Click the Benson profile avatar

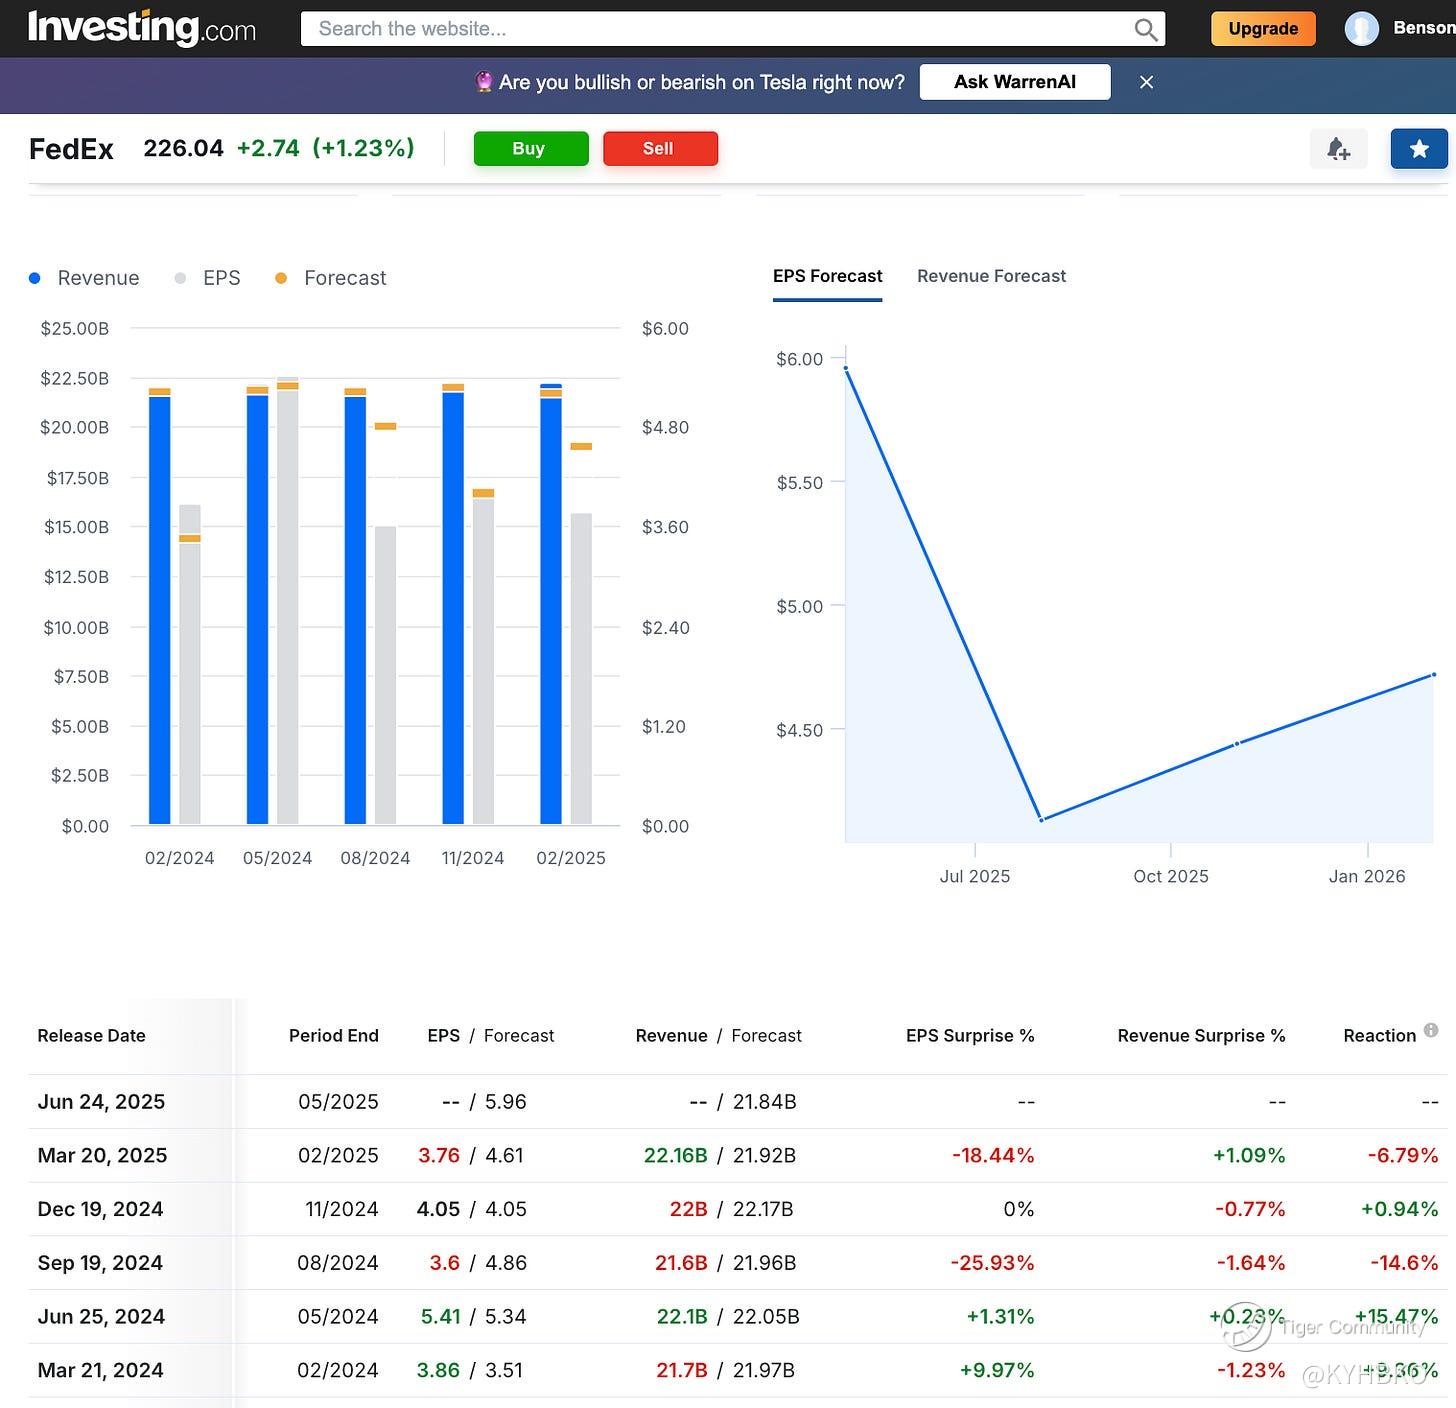[x=1361, y=29]
